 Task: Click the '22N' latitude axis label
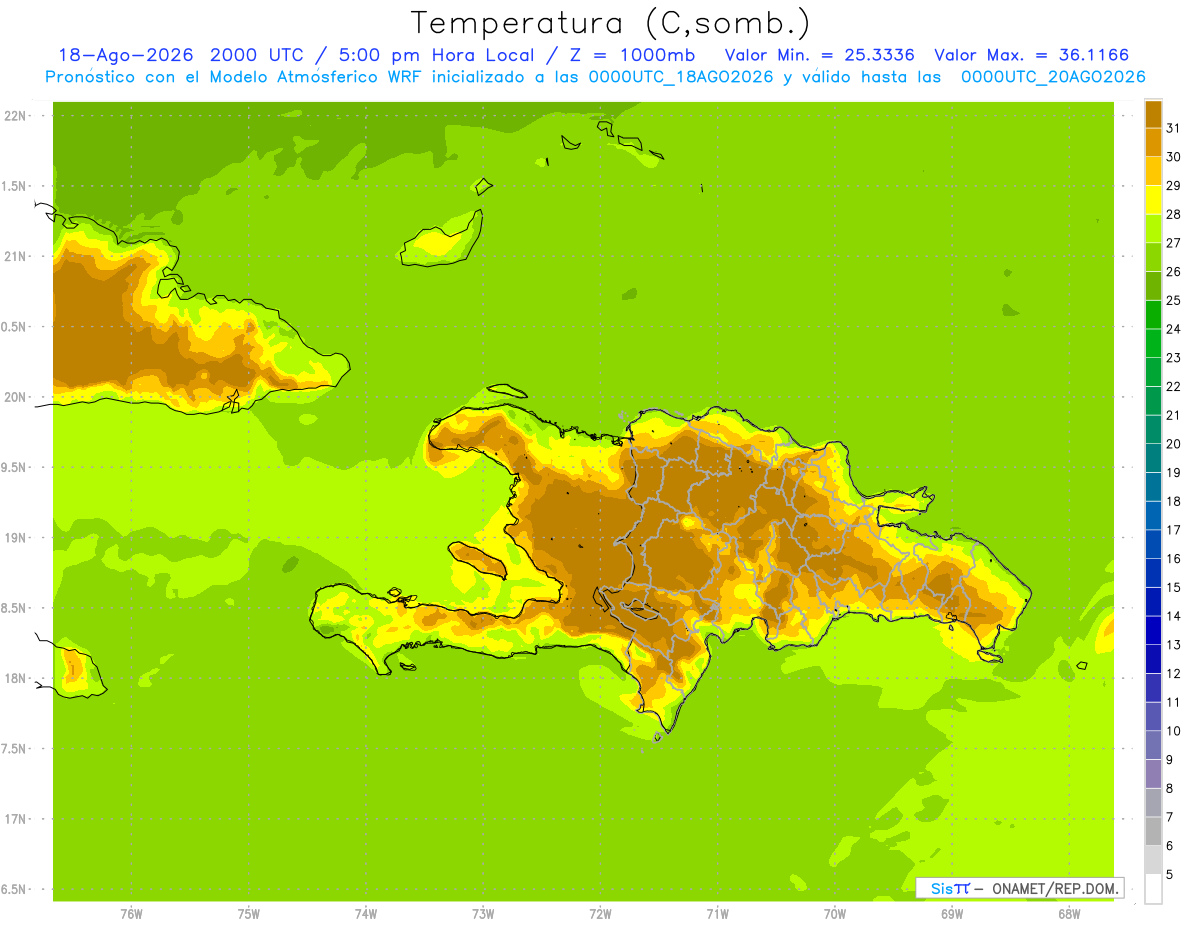coord(17,116)
